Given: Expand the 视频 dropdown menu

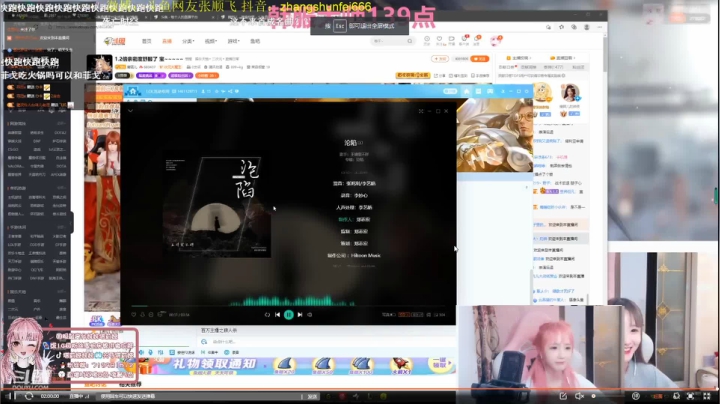Looking at the screenshot, I should click(x=211, y=41).
